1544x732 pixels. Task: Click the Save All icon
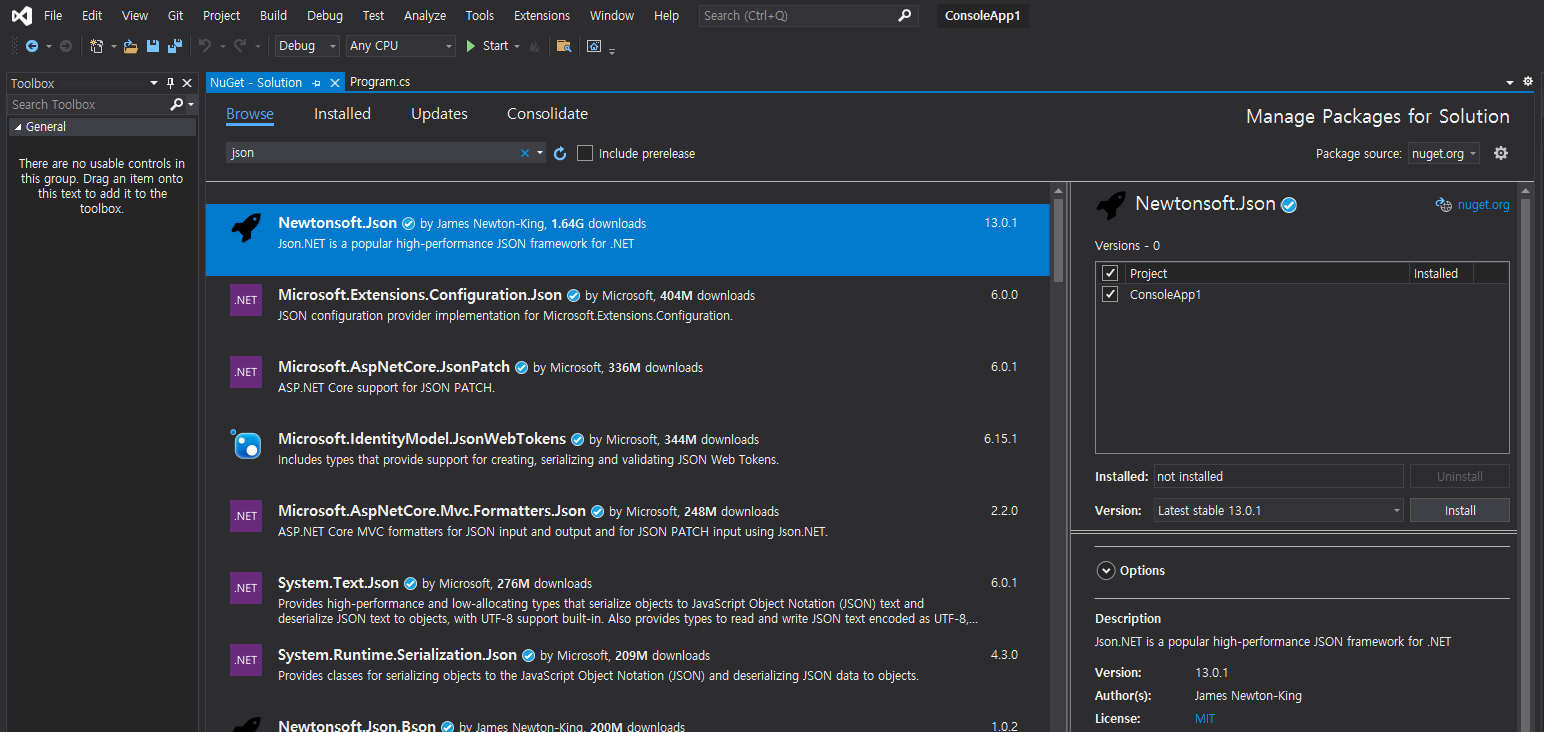175,46
